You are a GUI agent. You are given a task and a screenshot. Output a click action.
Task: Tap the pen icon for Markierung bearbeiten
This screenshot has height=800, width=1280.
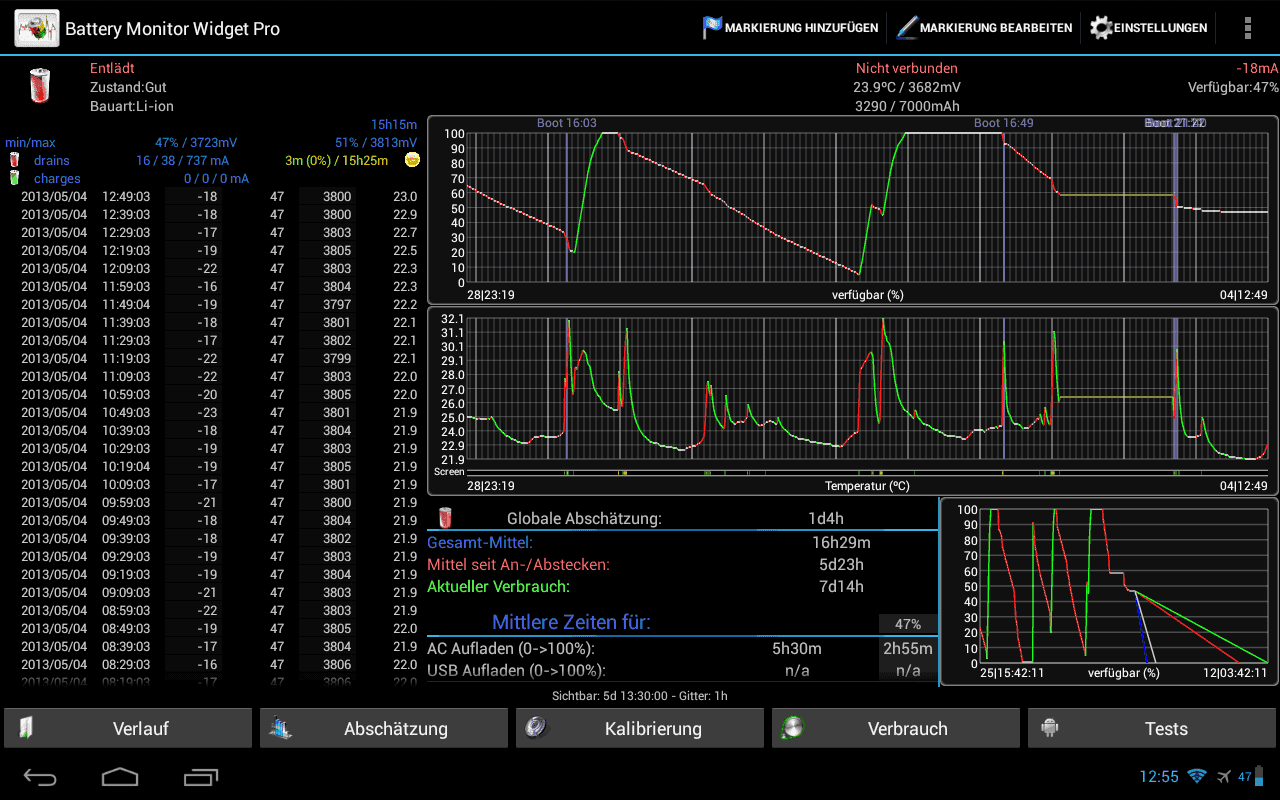point(906,28)
